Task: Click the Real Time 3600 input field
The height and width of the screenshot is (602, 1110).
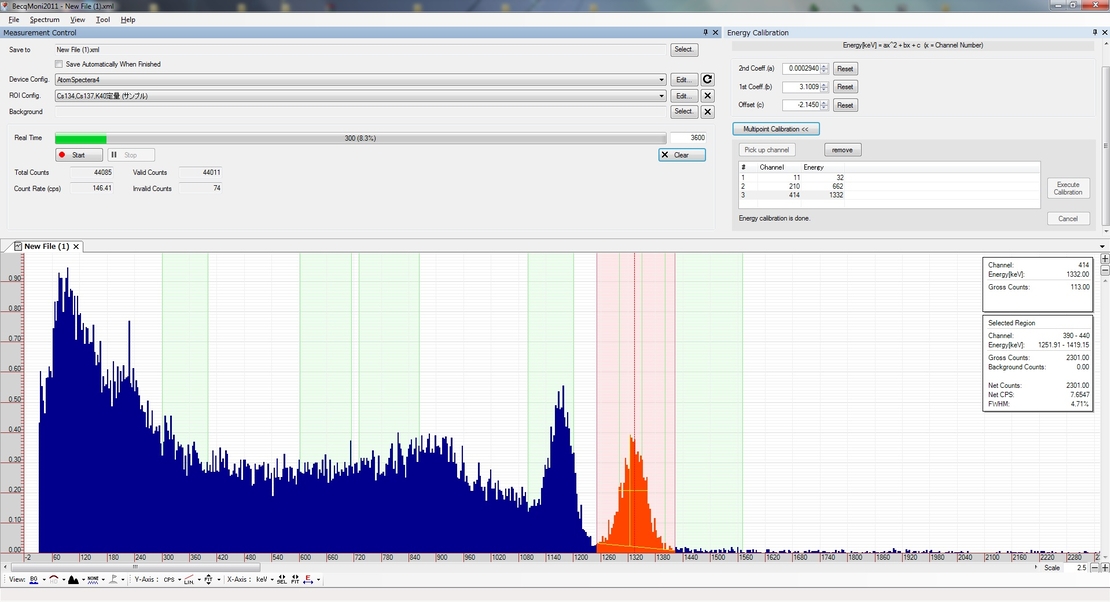Action: point(689,138)
